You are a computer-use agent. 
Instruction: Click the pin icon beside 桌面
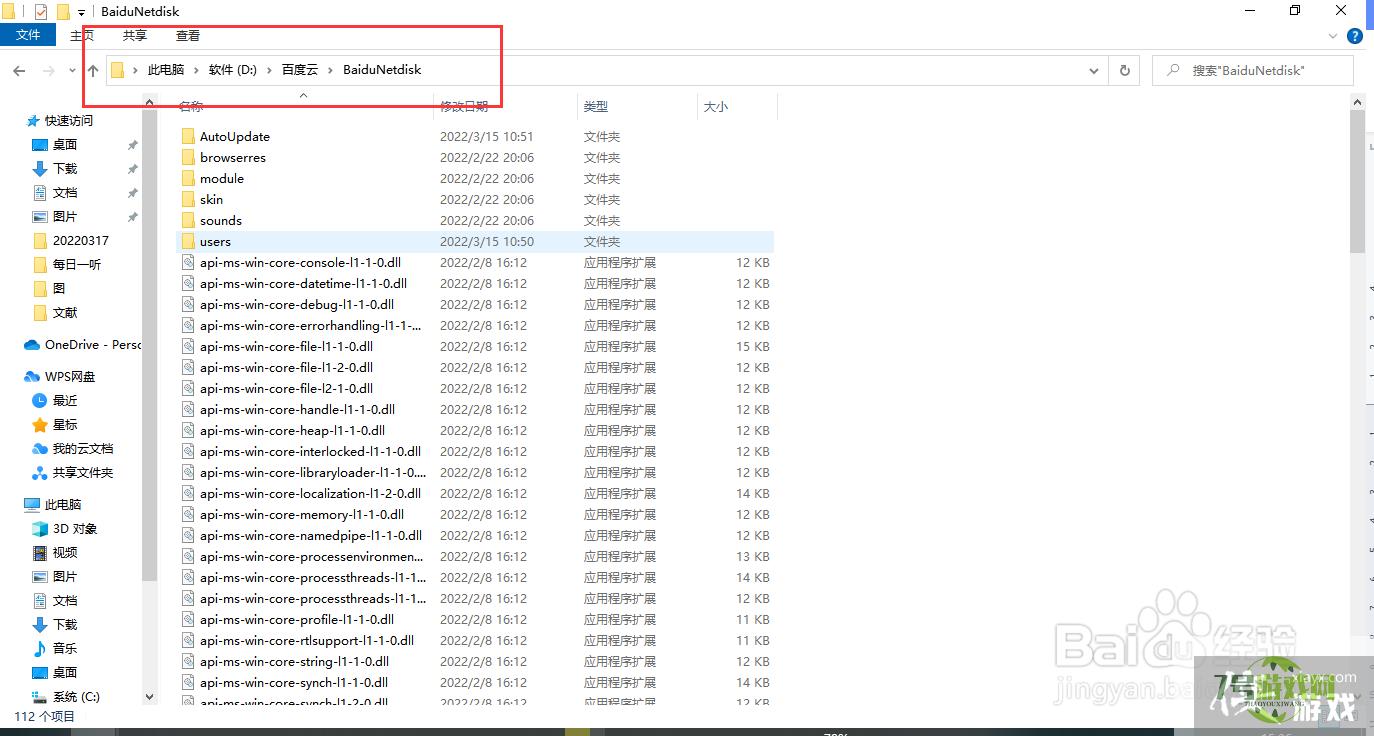coord(132,145)
